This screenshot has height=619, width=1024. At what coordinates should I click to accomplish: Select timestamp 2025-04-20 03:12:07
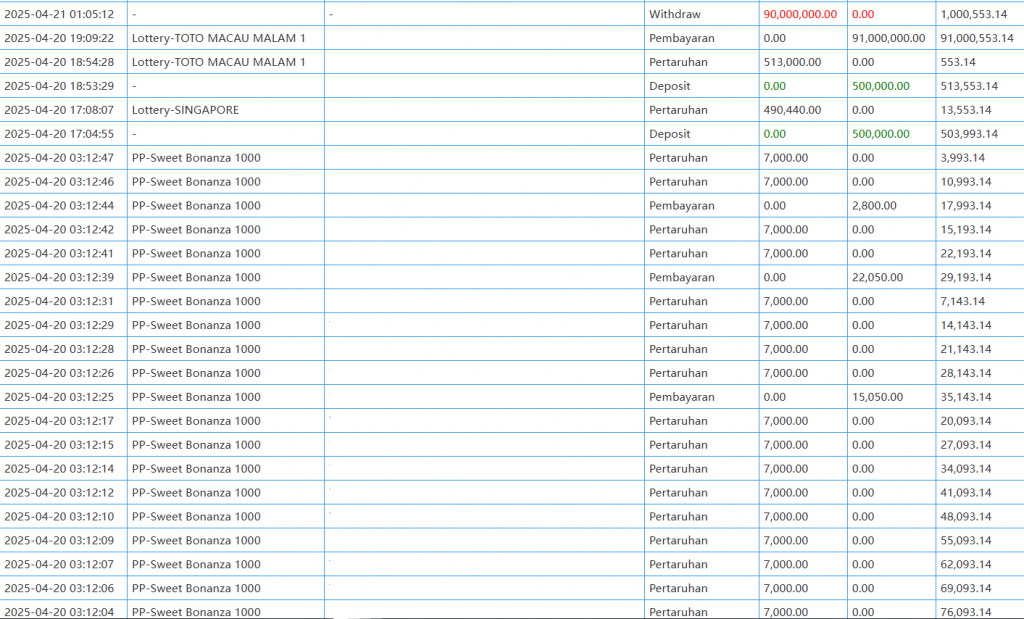pos(59,564)
